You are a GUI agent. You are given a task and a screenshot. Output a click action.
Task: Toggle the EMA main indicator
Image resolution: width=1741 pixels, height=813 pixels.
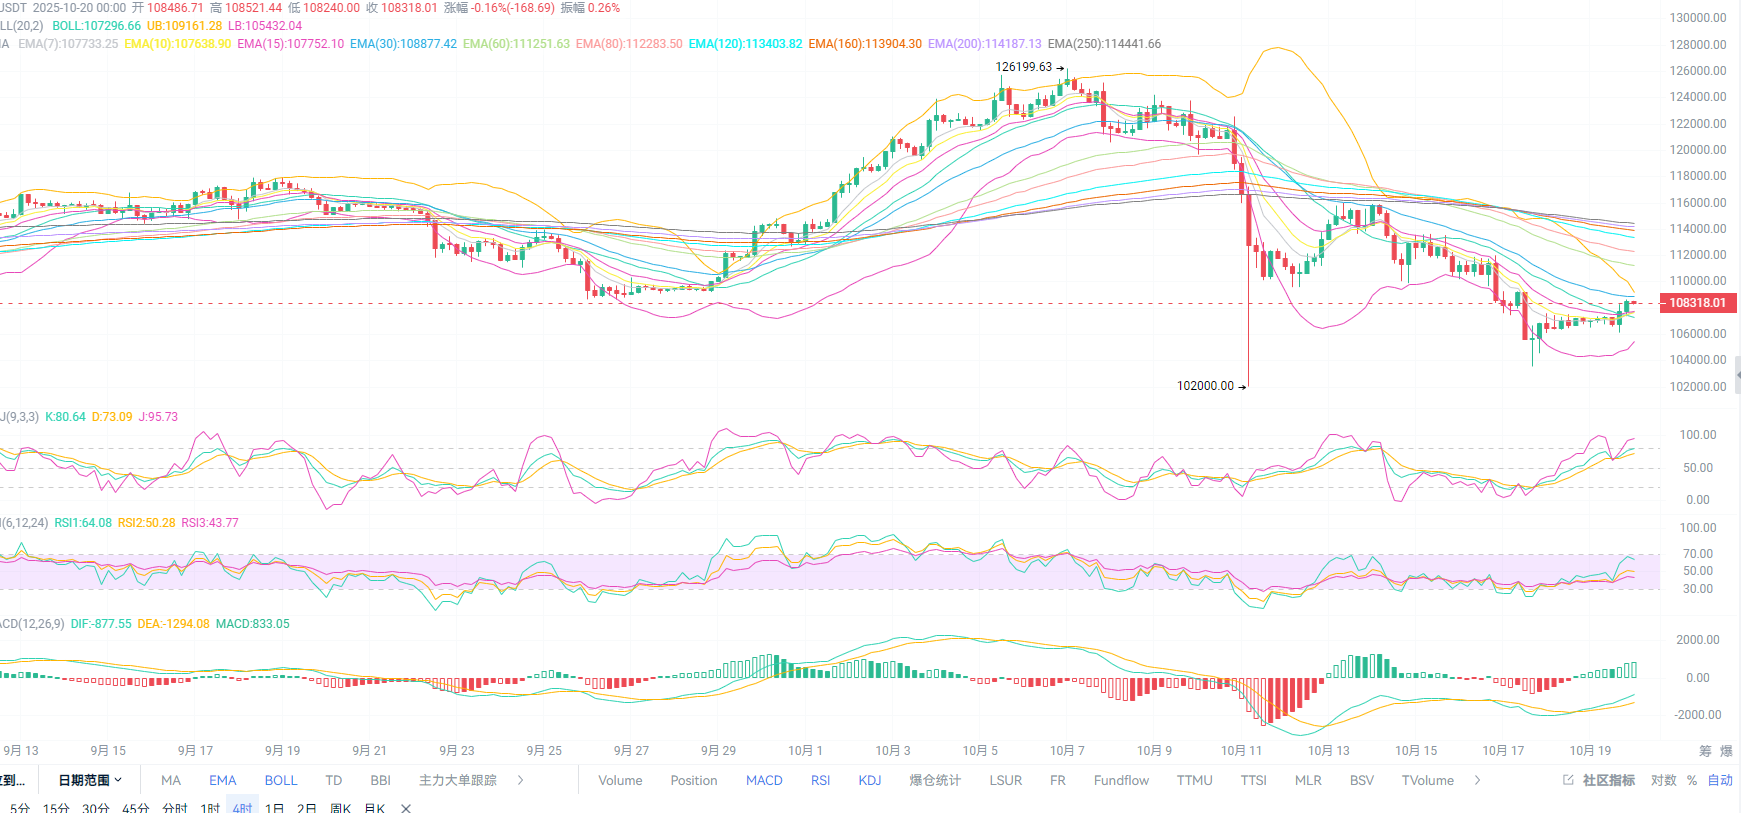click(x=223, y=780)
